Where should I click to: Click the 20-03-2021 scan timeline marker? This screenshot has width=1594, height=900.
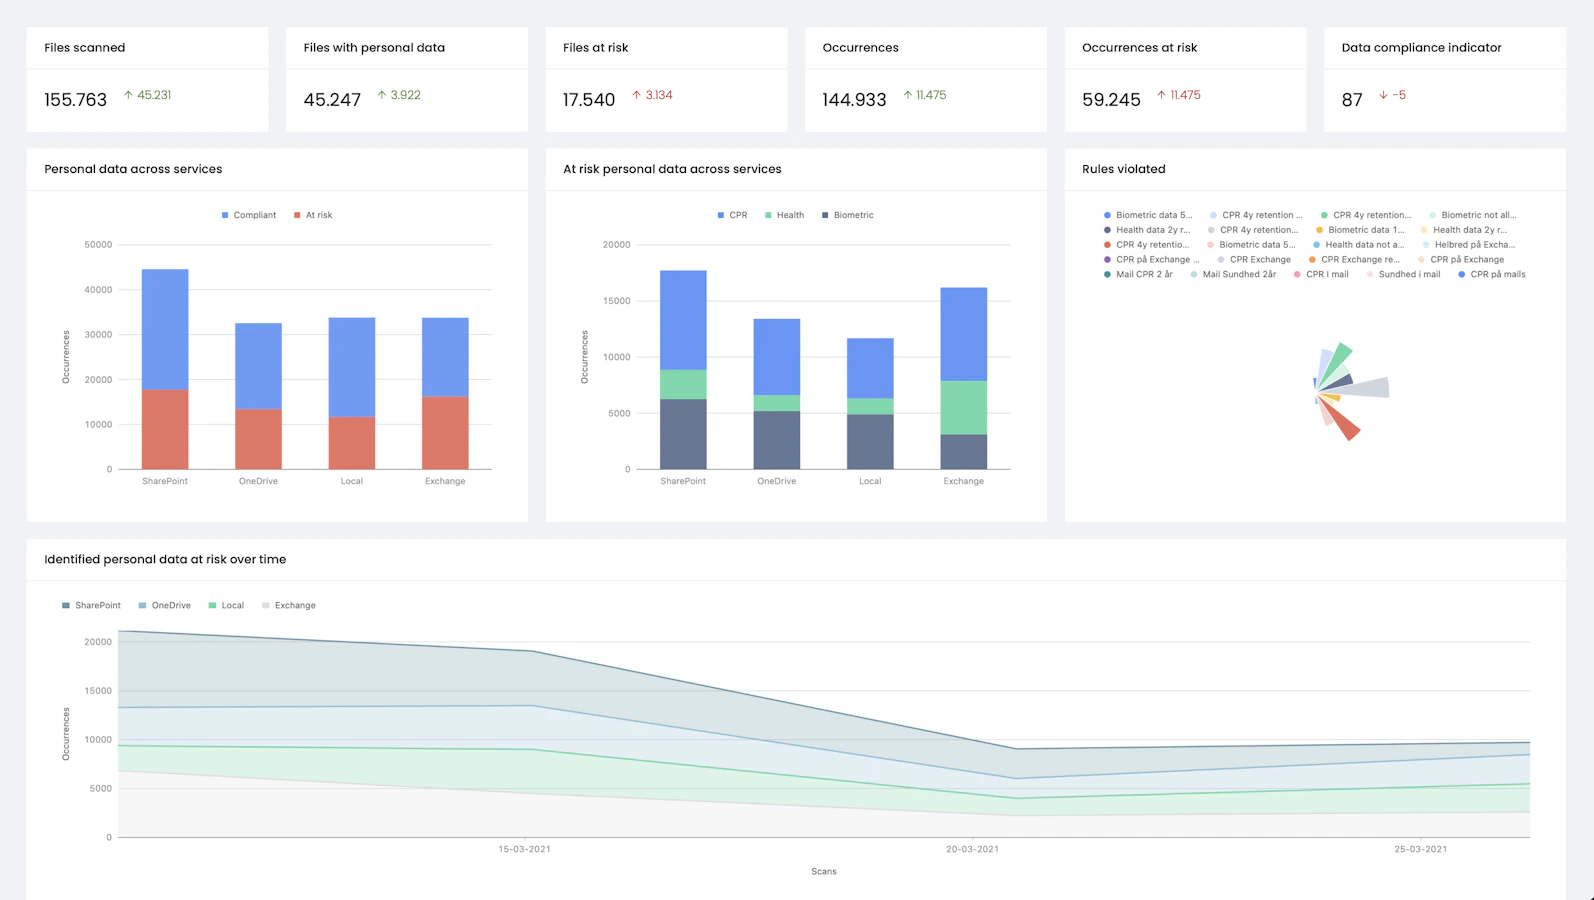coord(972,849)
